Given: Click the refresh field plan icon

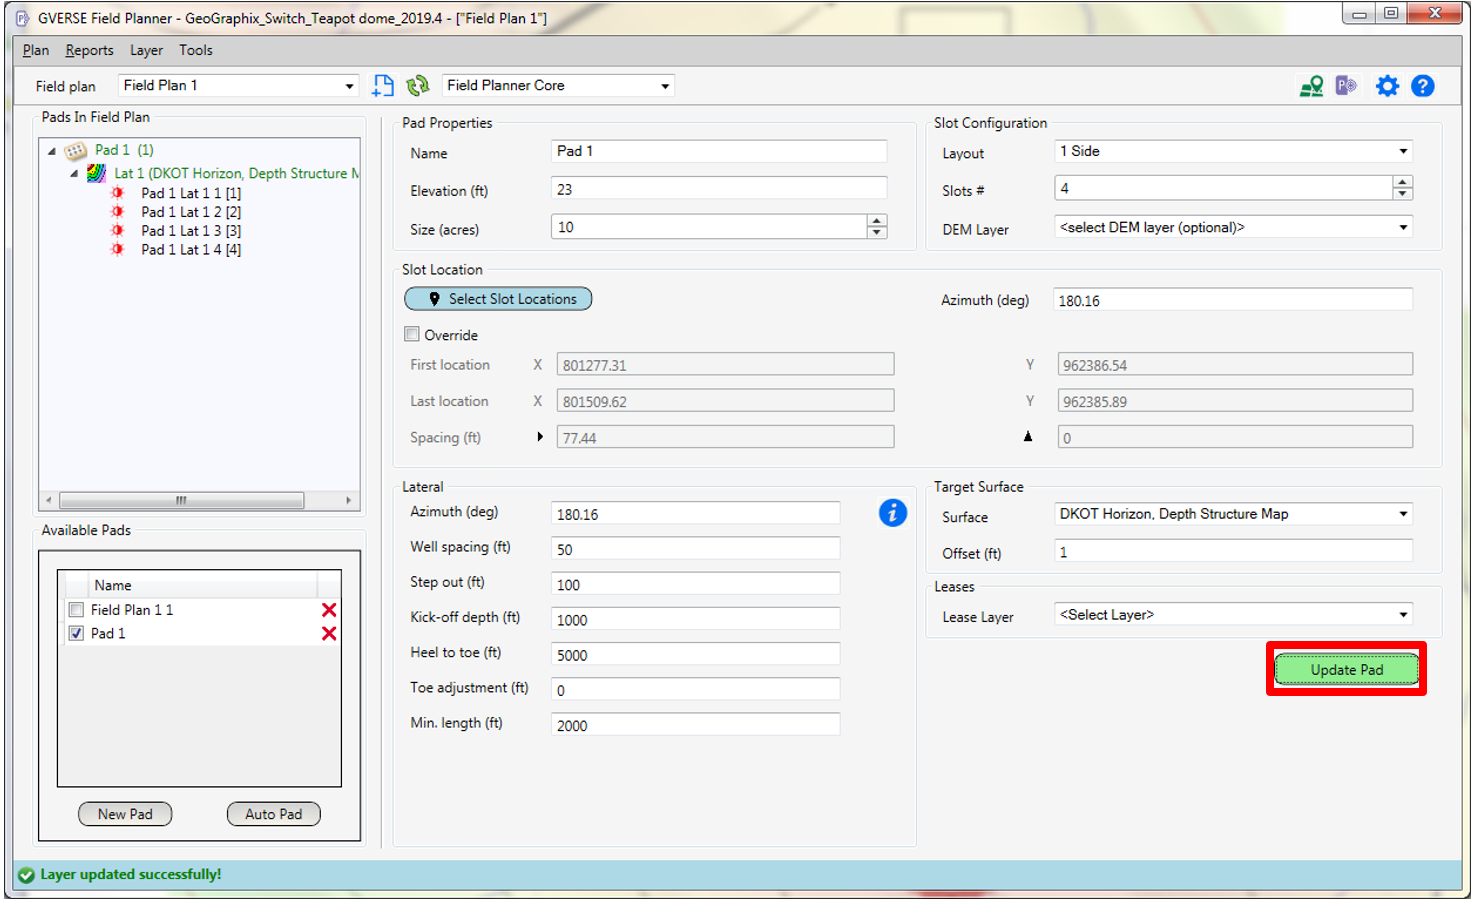Looking at the screenshot, I should point(418,86).
